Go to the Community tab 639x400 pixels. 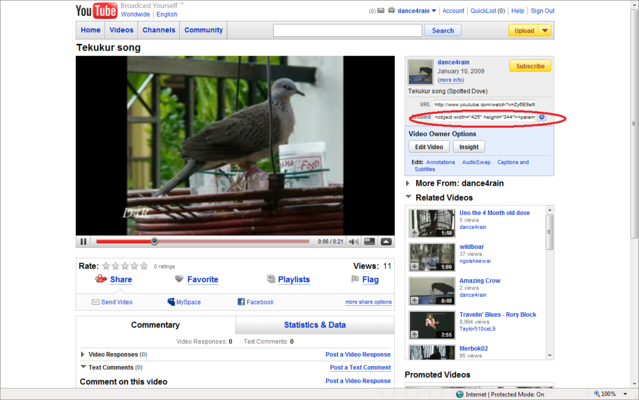point(203,30)
